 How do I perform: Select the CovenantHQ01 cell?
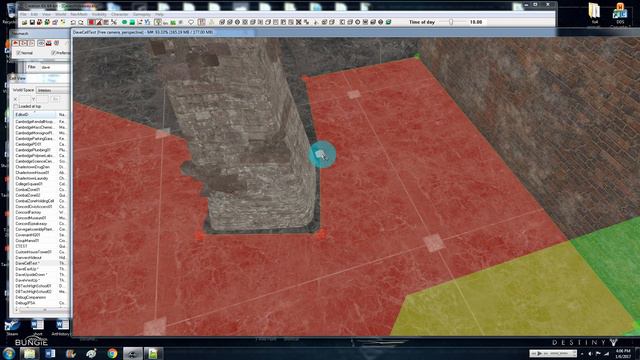click(x=28, y=236)
